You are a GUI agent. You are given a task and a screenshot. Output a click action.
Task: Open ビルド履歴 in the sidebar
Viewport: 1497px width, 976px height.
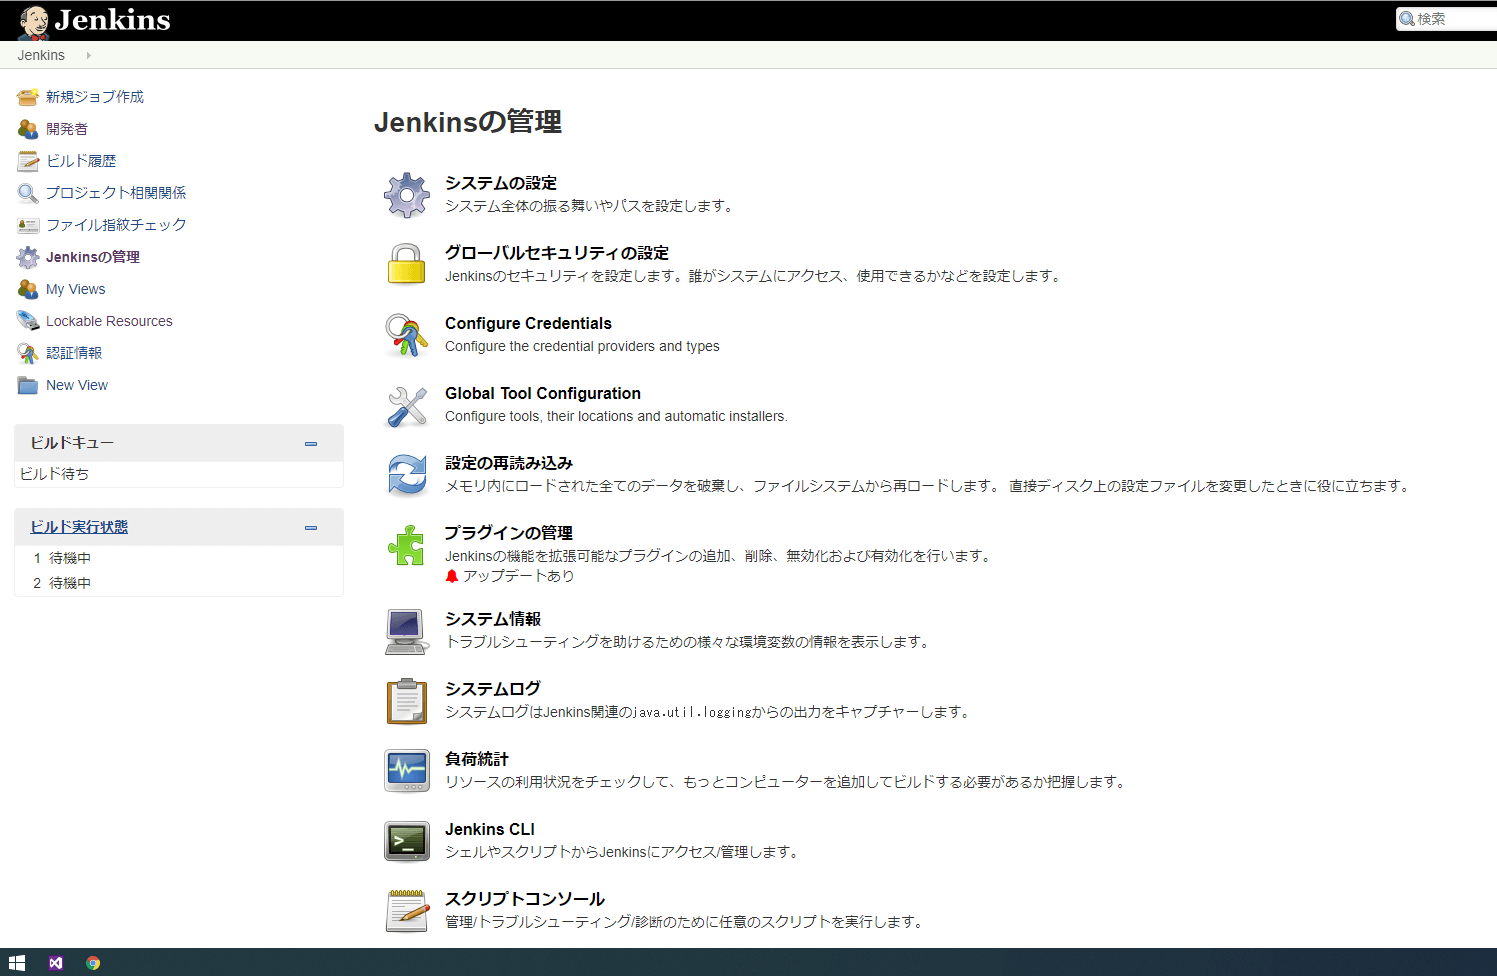[81, 161]
